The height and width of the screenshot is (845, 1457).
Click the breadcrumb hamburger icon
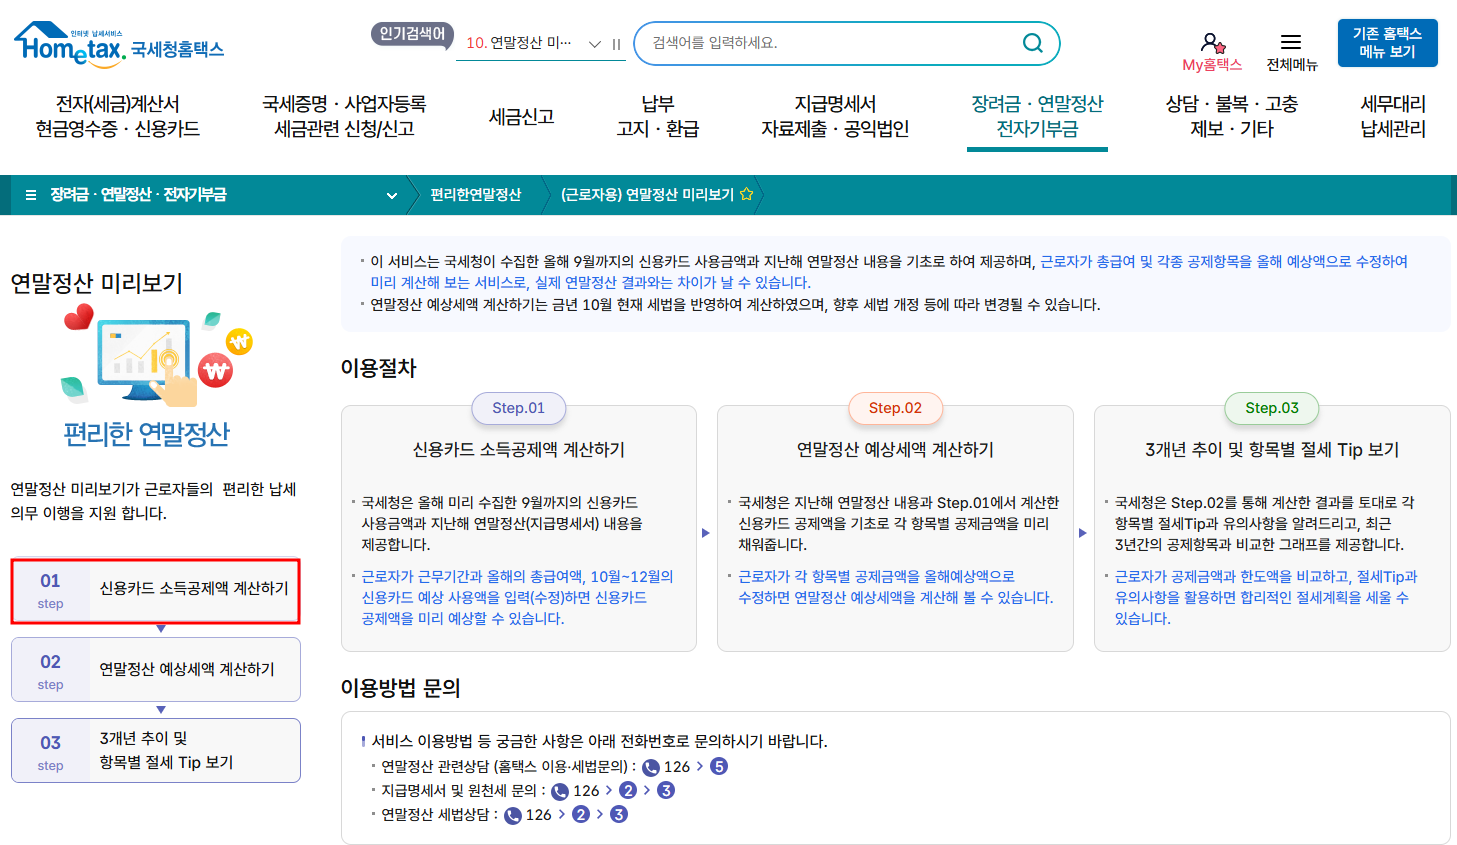pos(33,195)
